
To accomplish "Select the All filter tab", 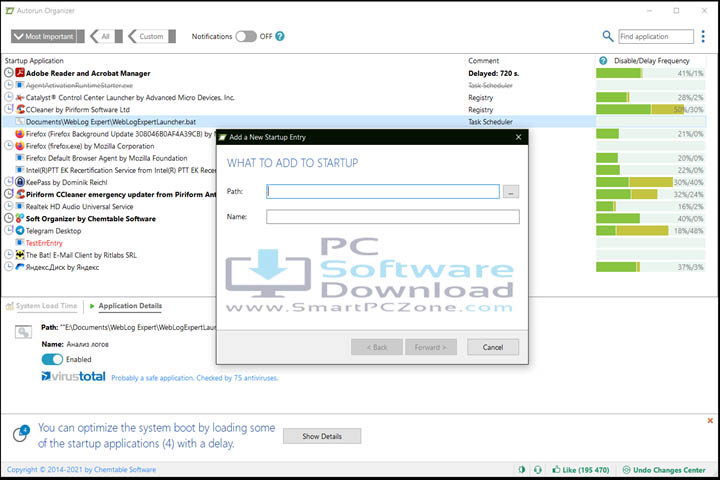I will [106, 36].
